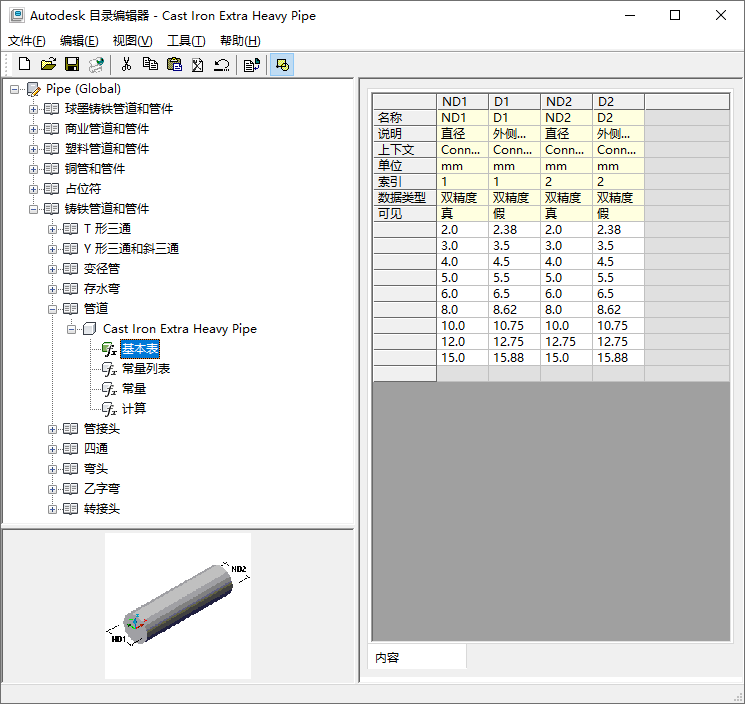Image resolution: width=745 pixels, height=704 pixels.
Task: Toggle the highlighted yellow view toolbar button
Action: click(x=282, y=64)
